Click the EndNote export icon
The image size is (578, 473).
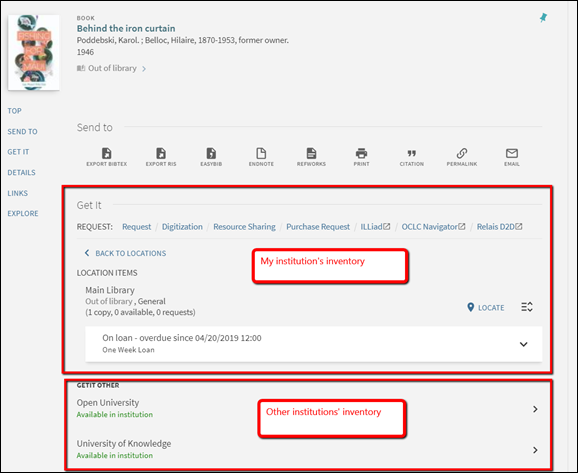pyautogui.click(x=261, y=153)
